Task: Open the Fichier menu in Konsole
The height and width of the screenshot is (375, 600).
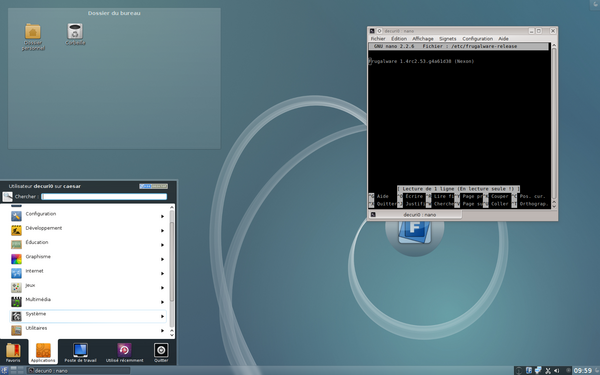Action: pyautogui.click(x=378, y=39)
